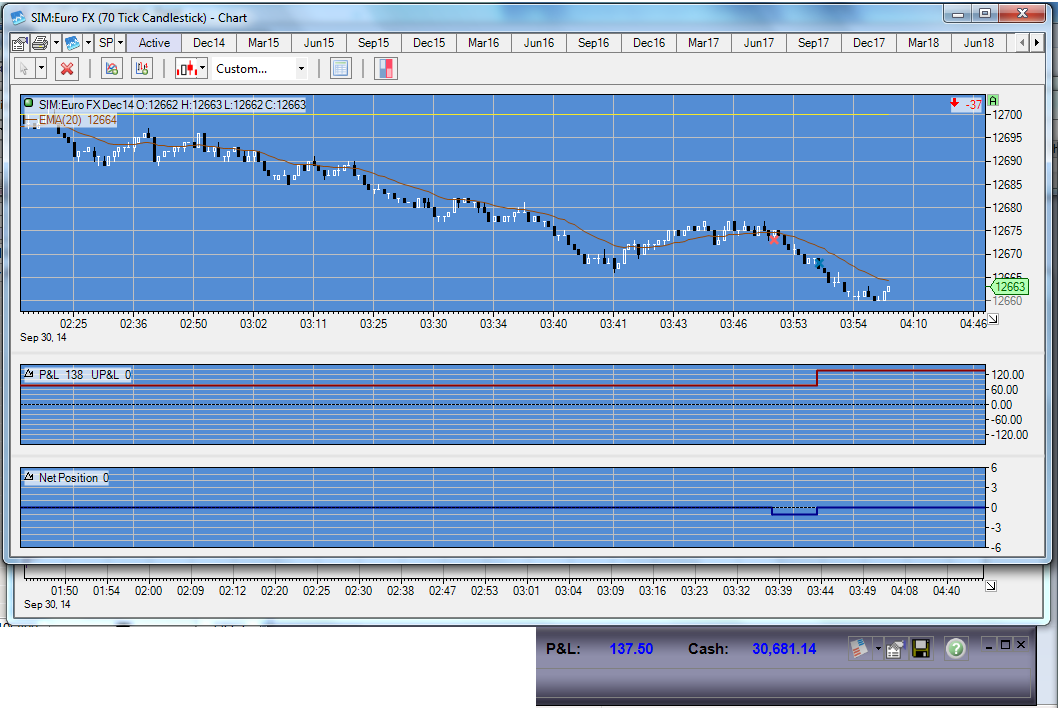This screenshot has width=1058, height=708.
Task: Expand the chart template dropdown arrow
Action: (88, 43)
